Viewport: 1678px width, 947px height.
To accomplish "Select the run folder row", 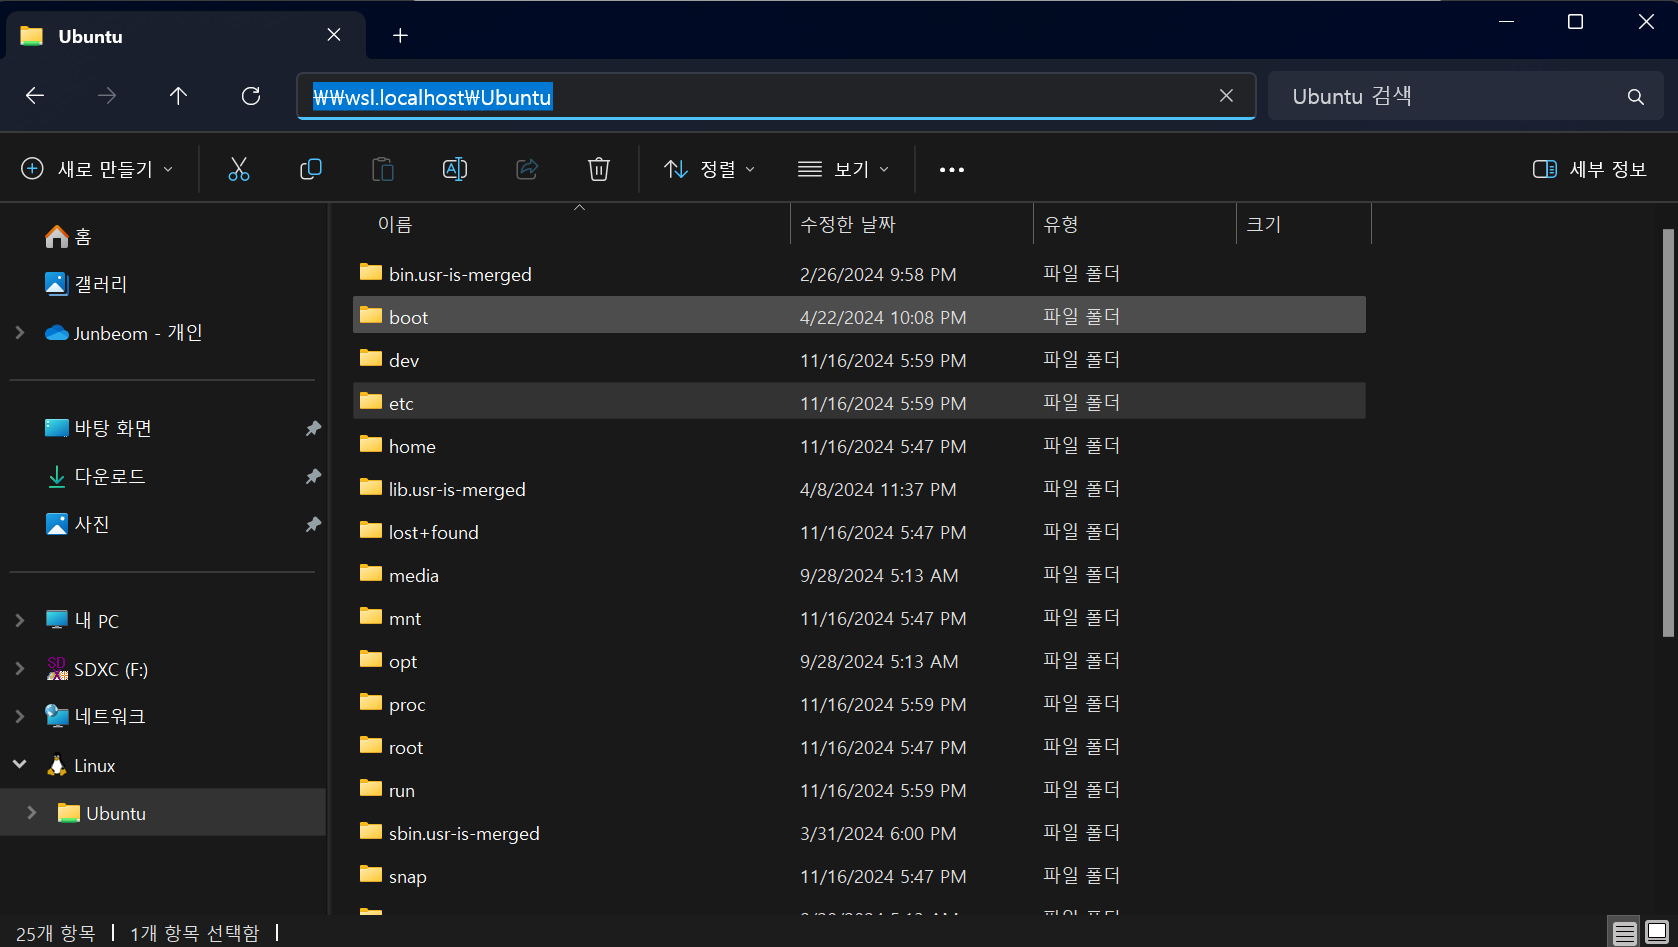I will point(859,790).
